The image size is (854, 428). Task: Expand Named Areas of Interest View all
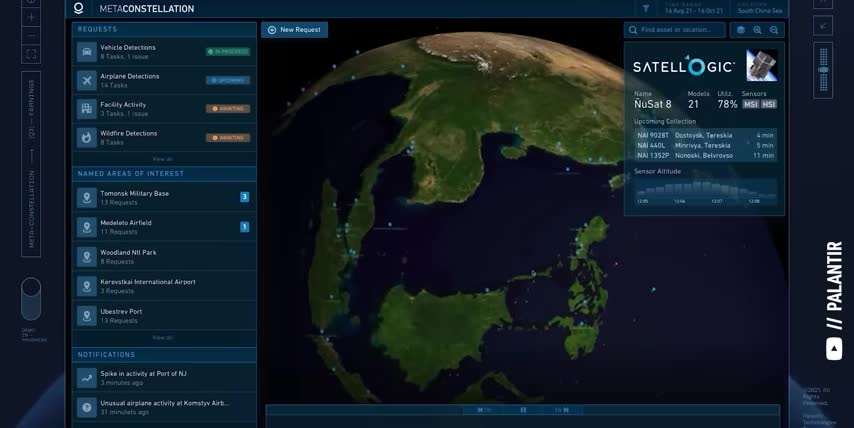[162, 337]
